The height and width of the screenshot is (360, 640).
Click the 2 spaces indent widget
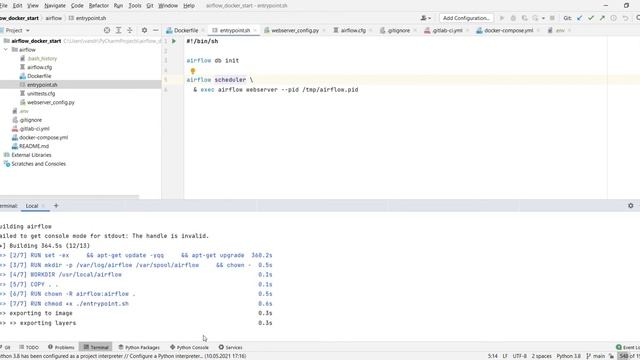click(542, 356)
